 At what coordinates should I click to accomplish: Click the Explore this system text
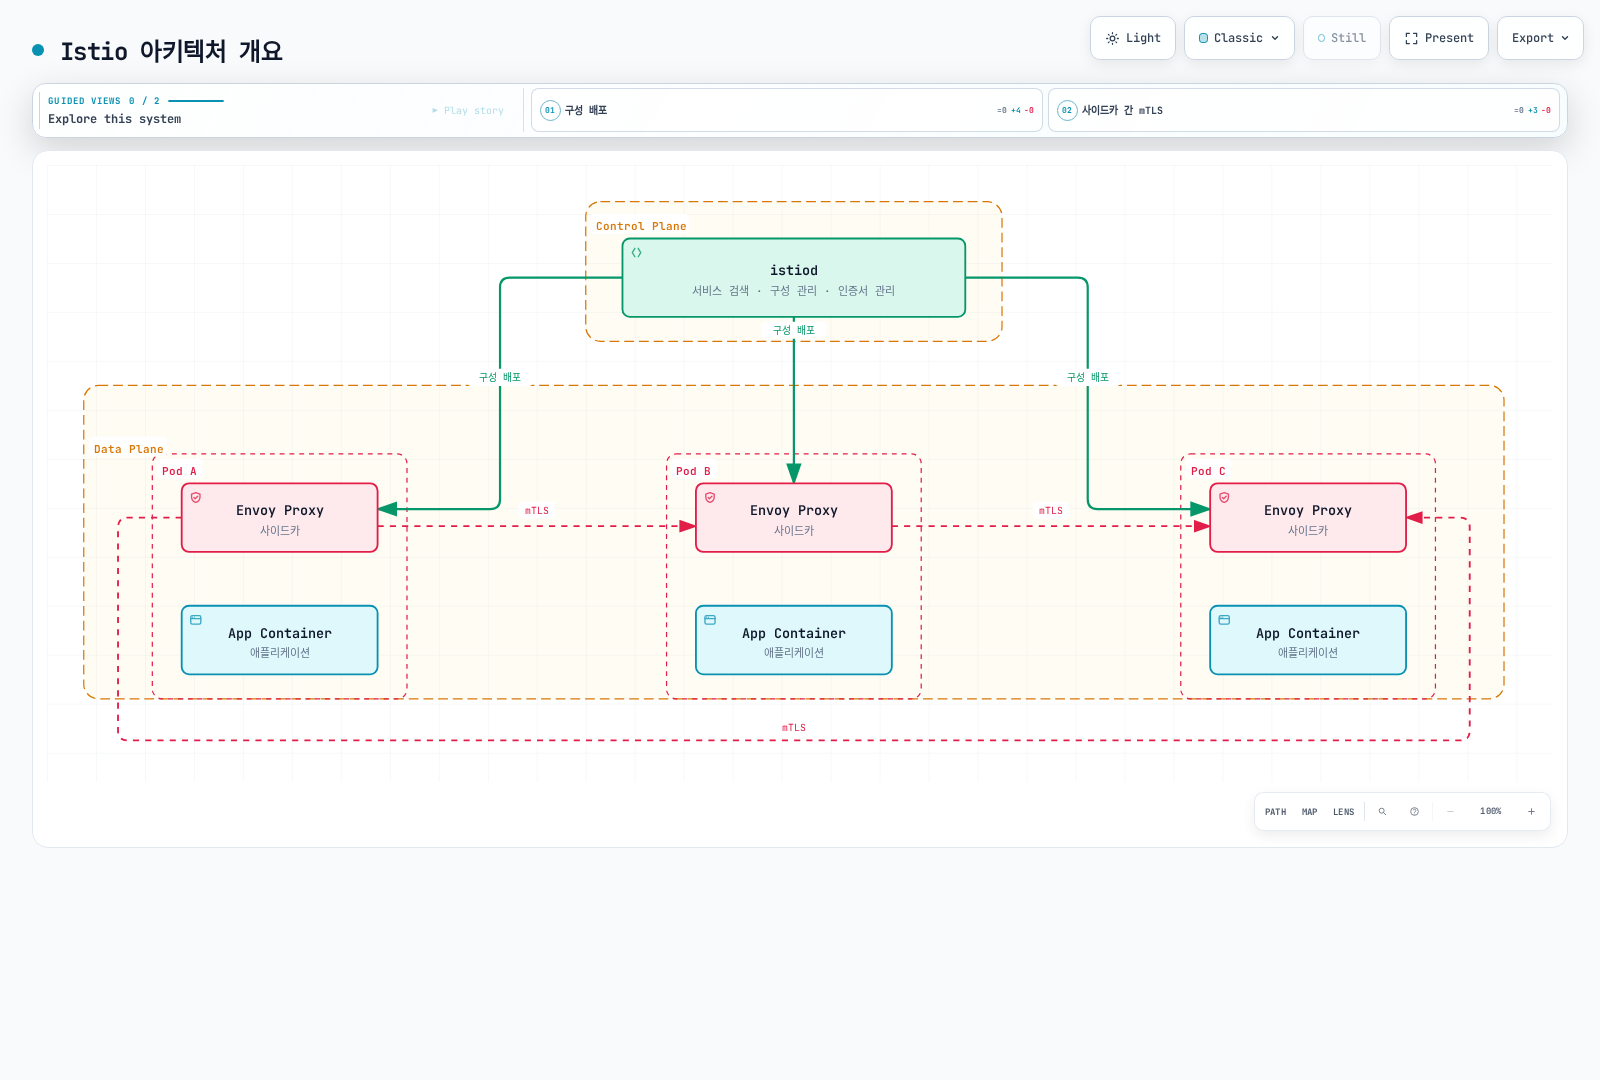[x=115, y=119]
